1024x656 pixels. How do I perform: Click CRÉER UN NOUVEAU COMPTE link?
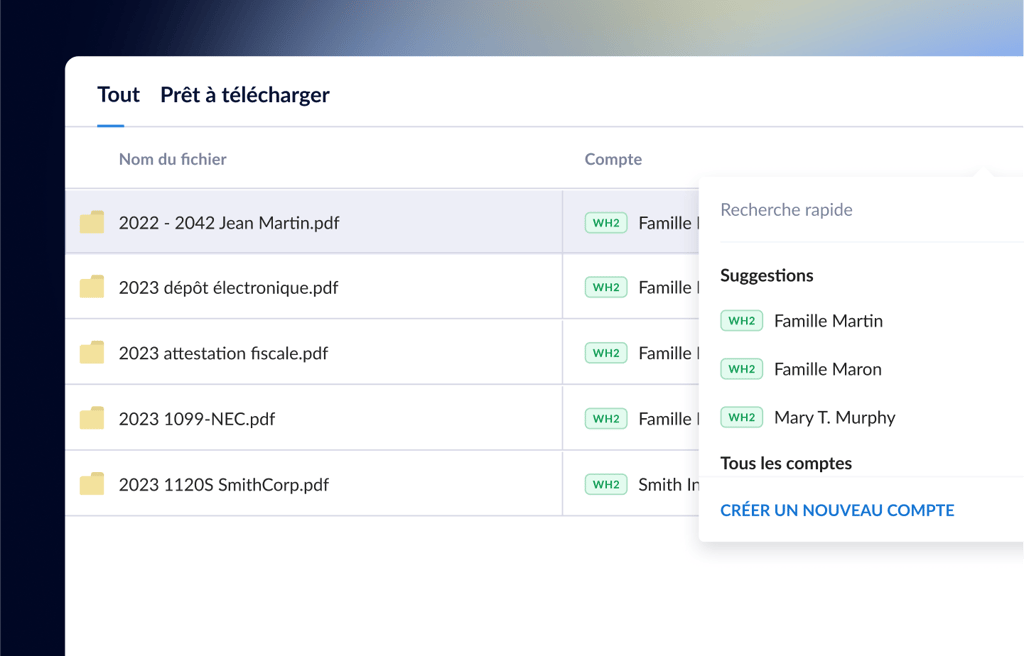coord(837,510)
